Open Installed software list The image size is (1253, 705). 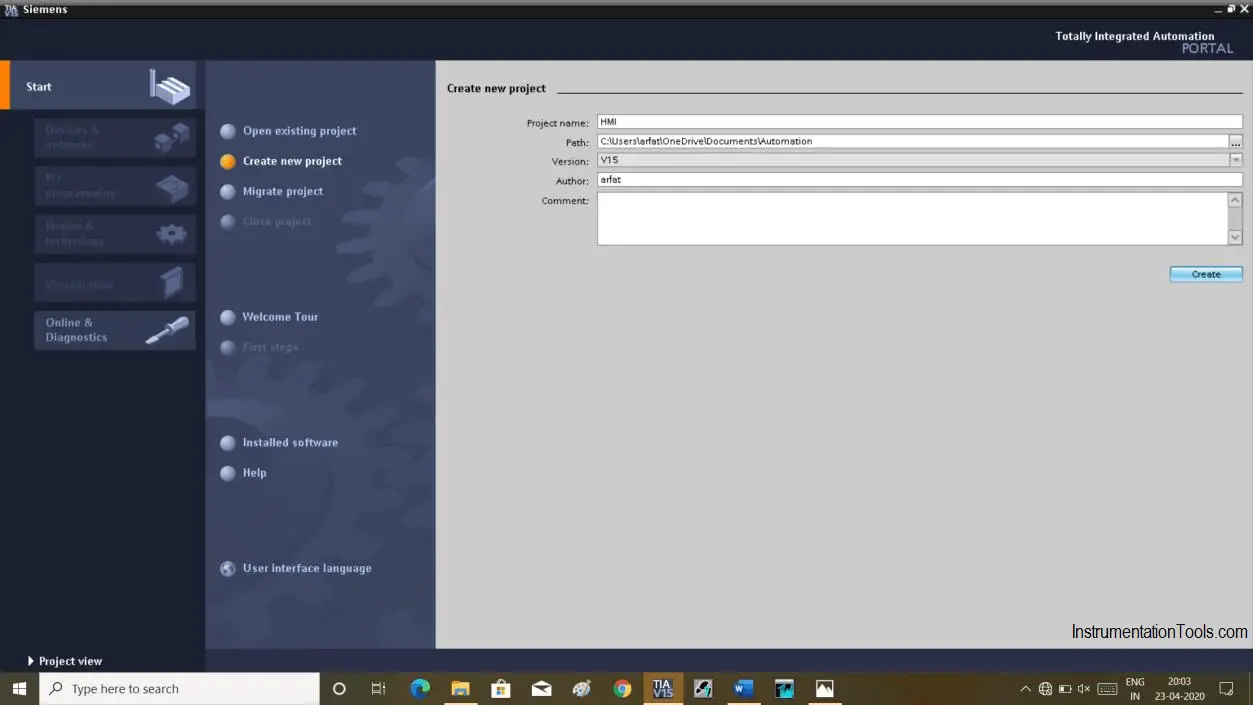[290, 442]
